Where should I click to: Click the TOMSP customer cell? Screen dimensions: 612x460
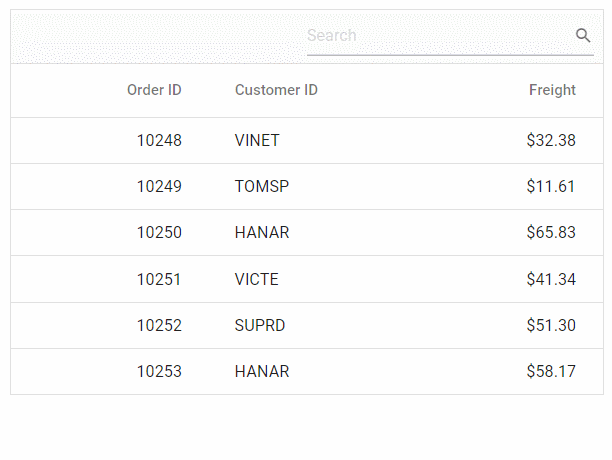(x=262, y=187)
